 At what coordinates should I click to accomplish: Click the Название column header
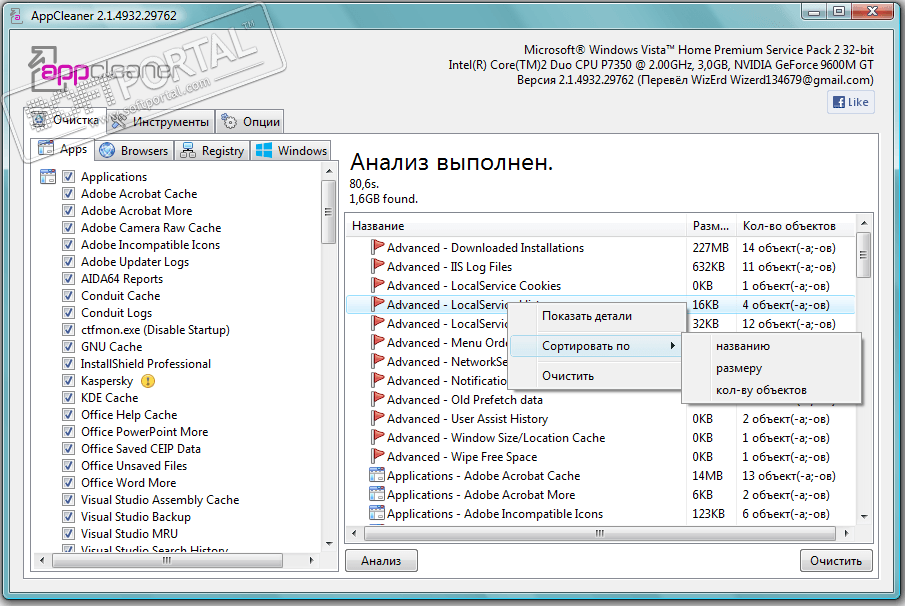click(515, 226)
